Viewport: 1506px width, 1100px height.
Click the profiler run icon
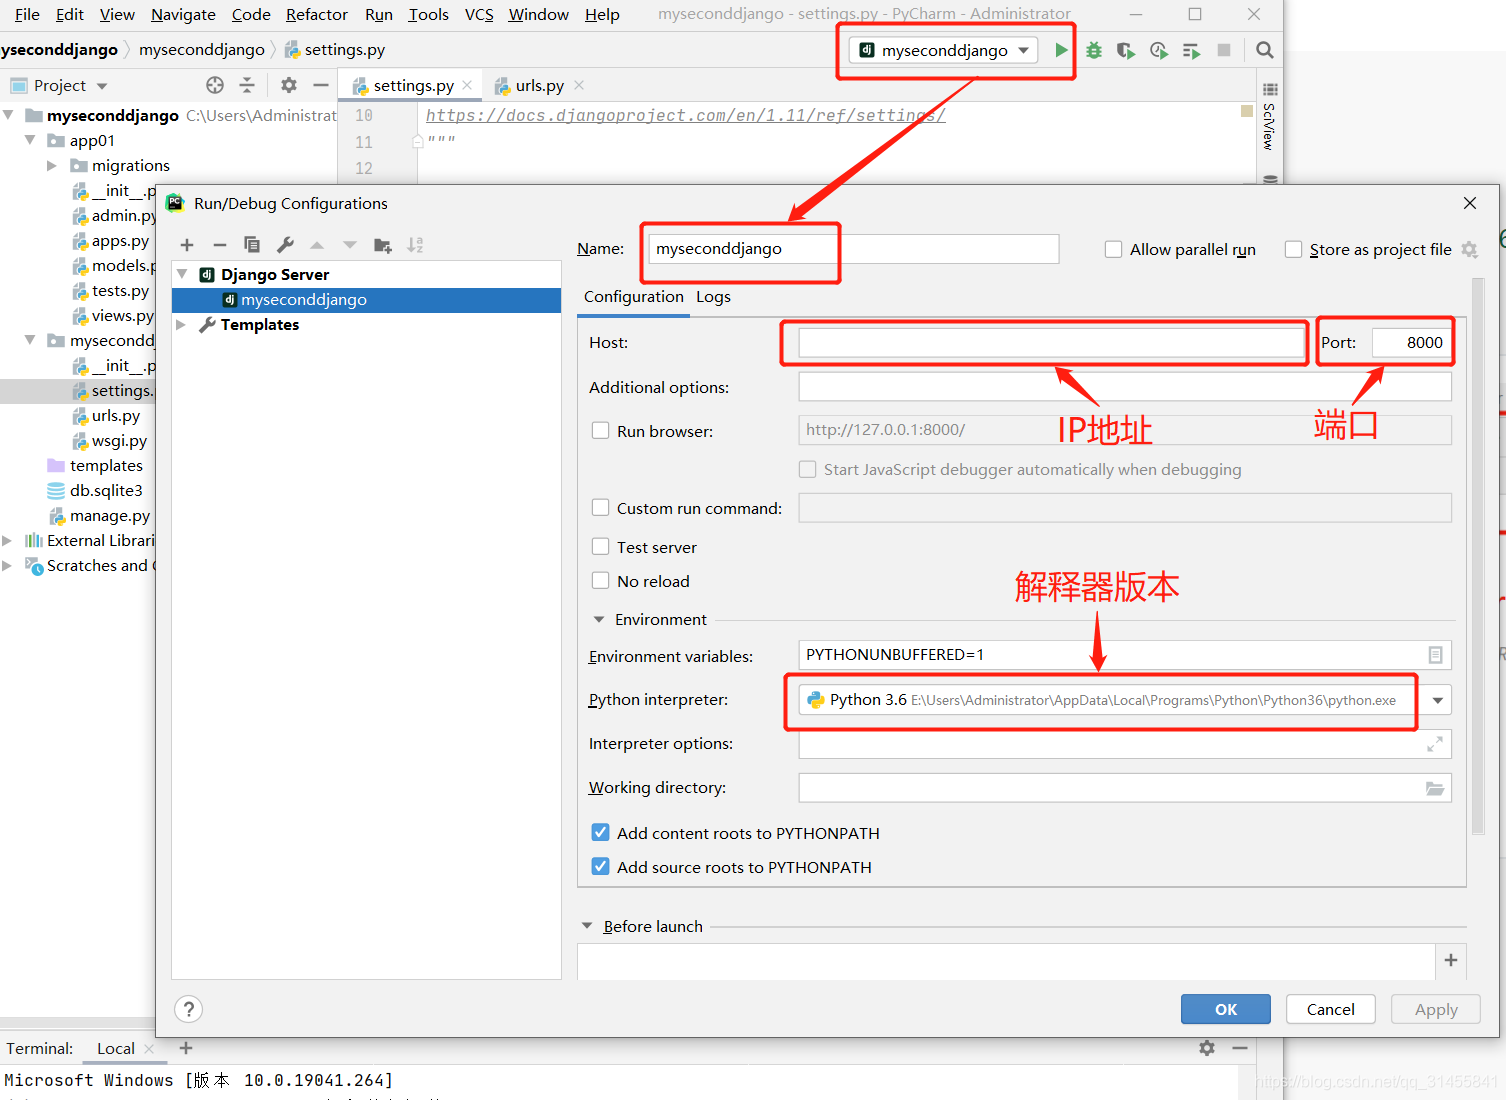1159,50
